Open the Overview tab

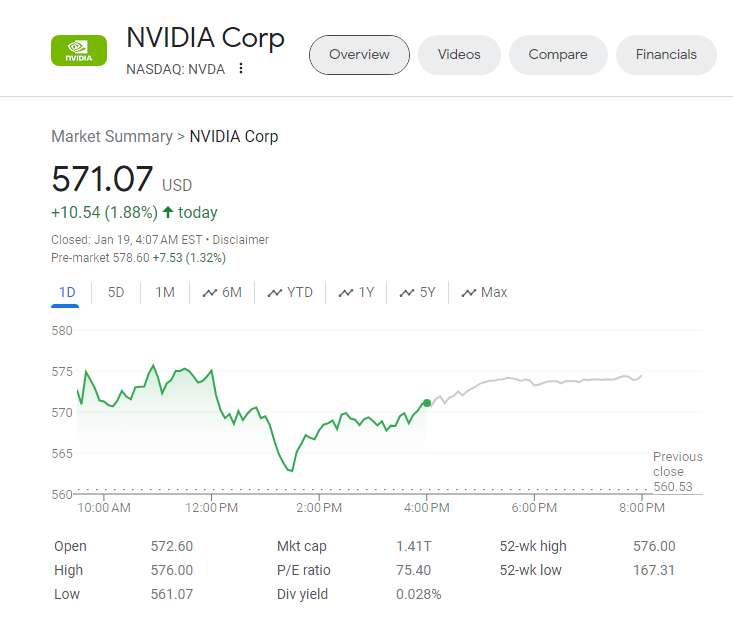[x=359, y=55]
